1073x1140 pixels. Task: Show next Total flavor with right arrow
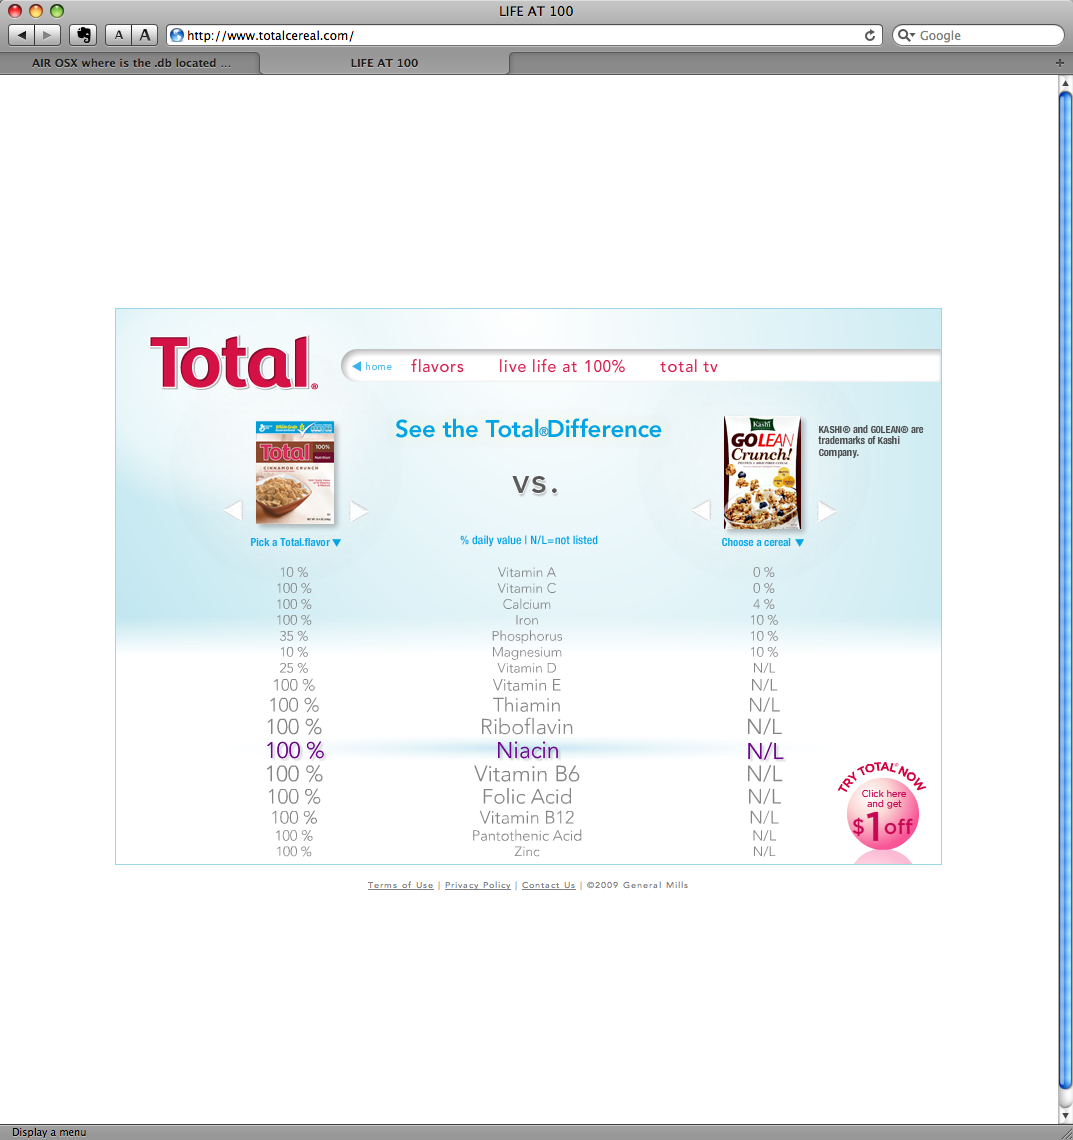point(358,510)
